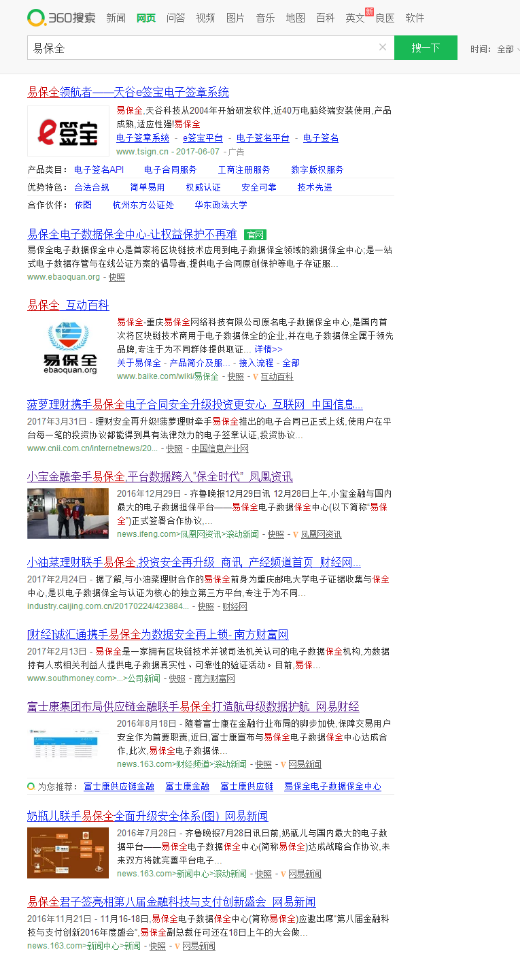Viewport: 521px width, 957px height.
Task: Open result 易保全君子签亮相第八届金融科技
Action: pos(171,901)
